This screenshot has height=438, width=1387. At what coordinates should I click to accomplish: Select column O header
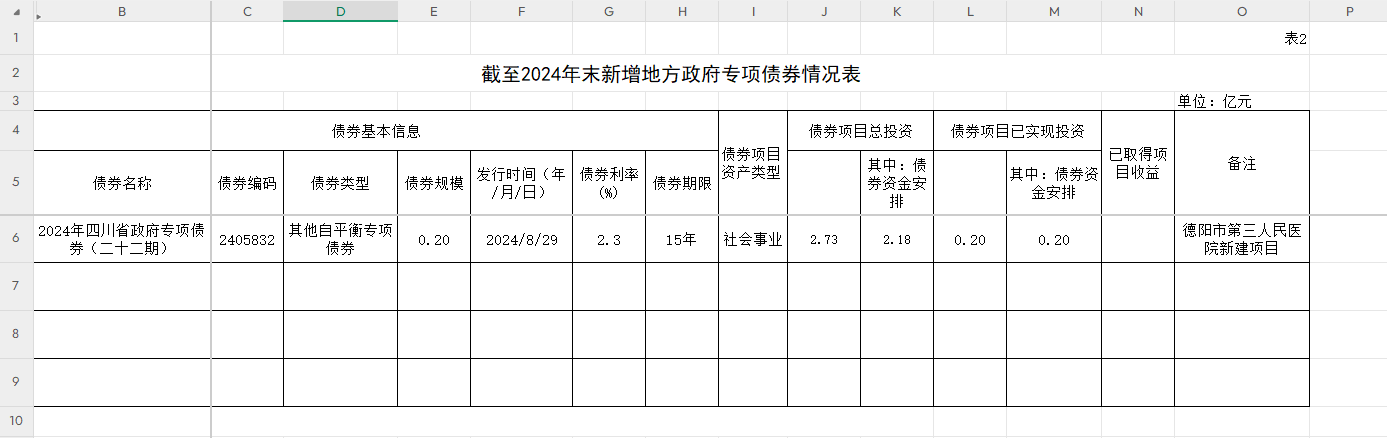point(1242,11)
